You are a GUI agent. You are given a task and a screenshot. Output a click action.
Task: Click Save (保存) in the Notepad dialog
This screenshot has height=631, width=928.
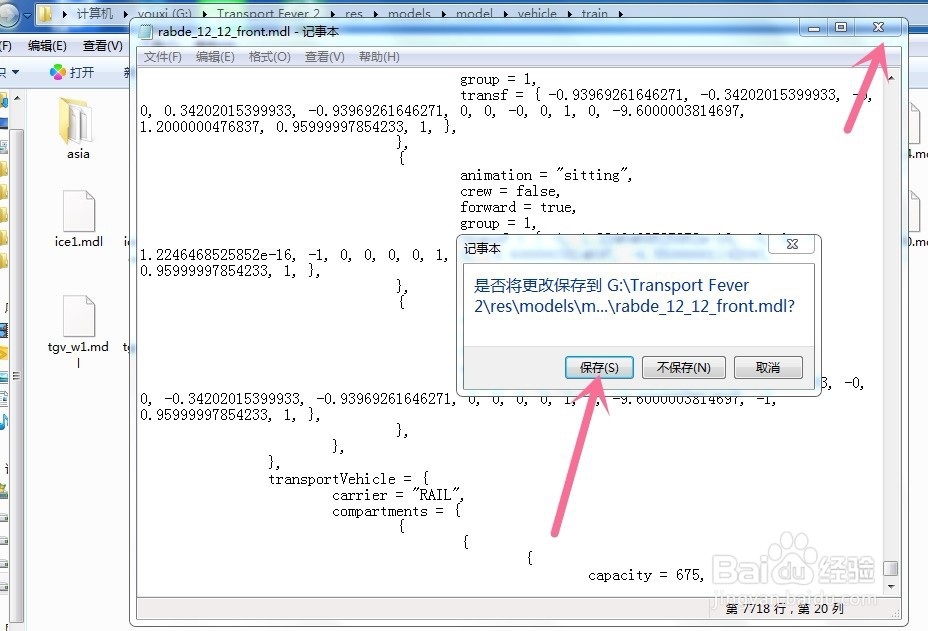599,367
